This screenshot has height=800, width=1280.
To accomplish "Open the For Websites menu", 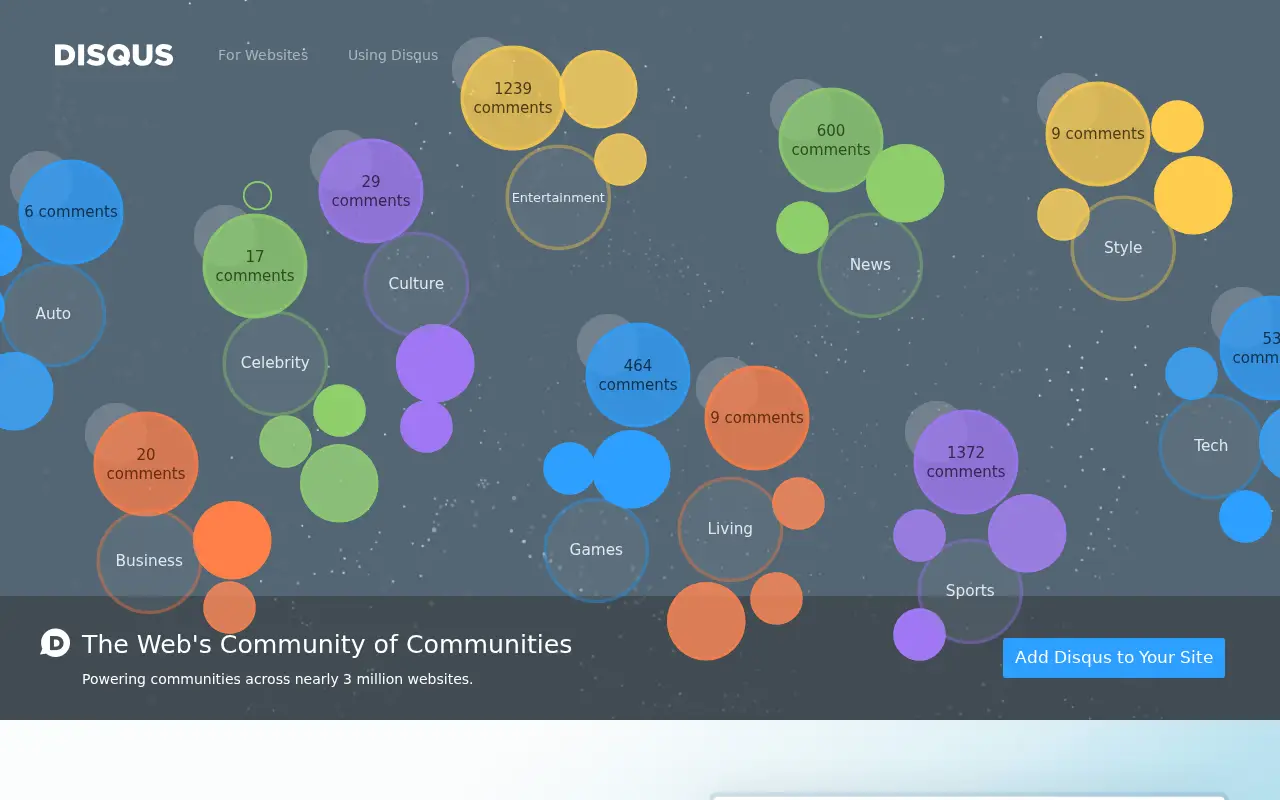I will pos(263,55).
